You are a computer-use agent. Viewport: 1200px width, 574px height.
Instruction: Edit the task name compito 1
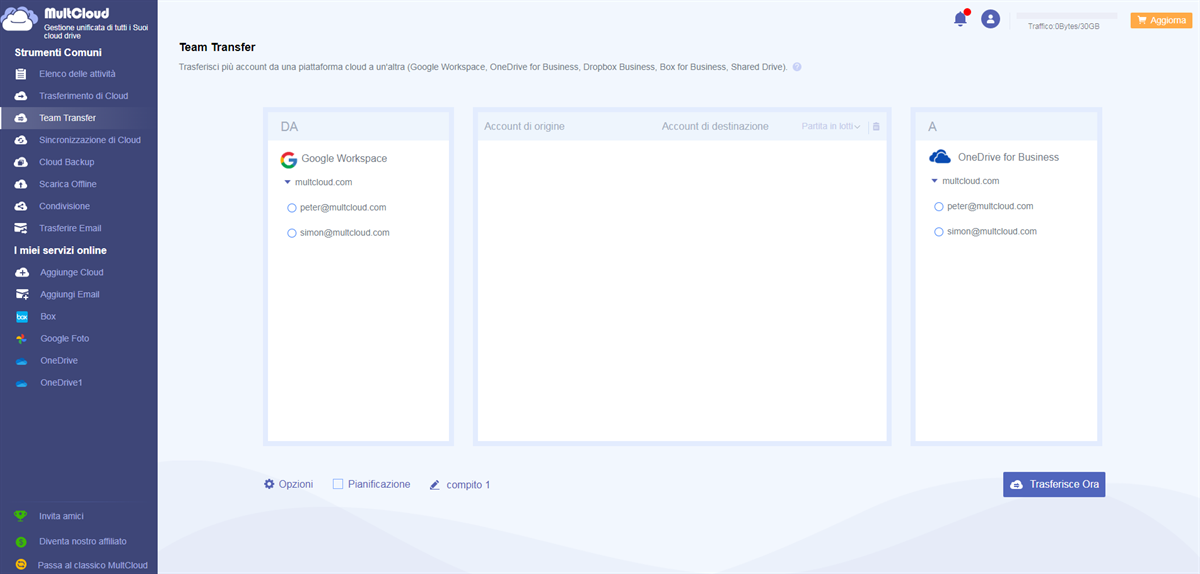(468, 484)
